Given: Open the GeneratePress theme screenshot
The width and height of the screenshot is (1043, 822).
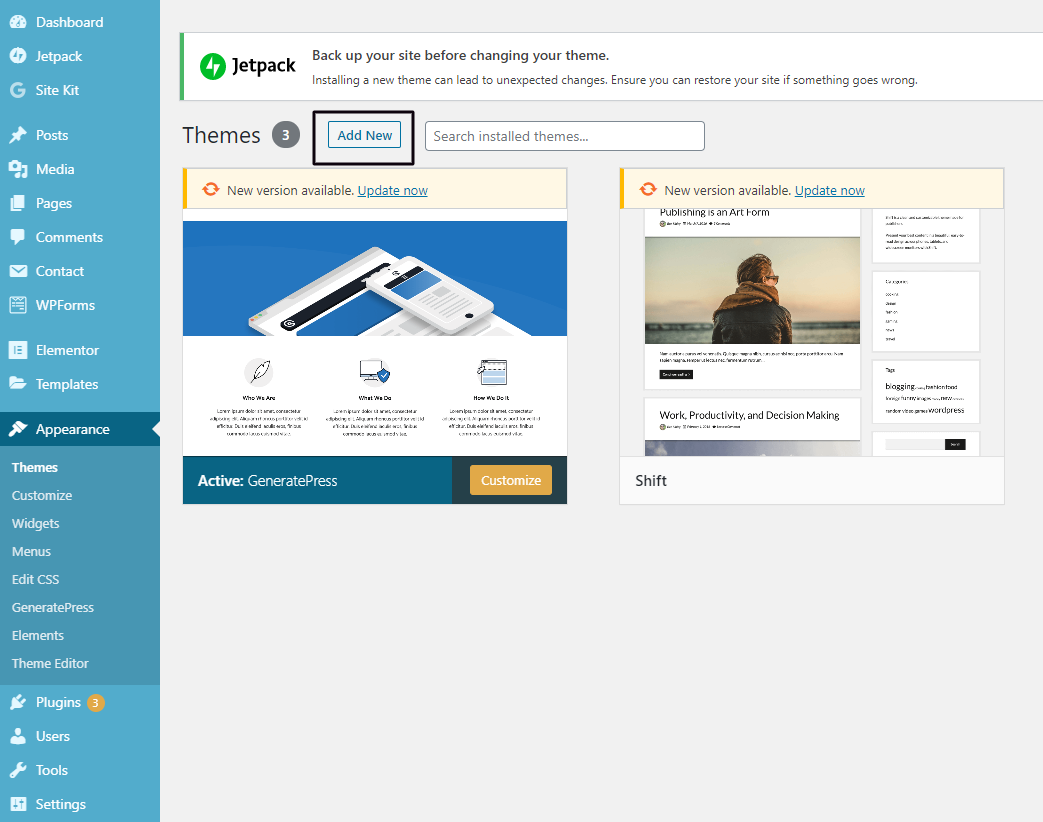Looking at the screenshot, I should (375, 333).
